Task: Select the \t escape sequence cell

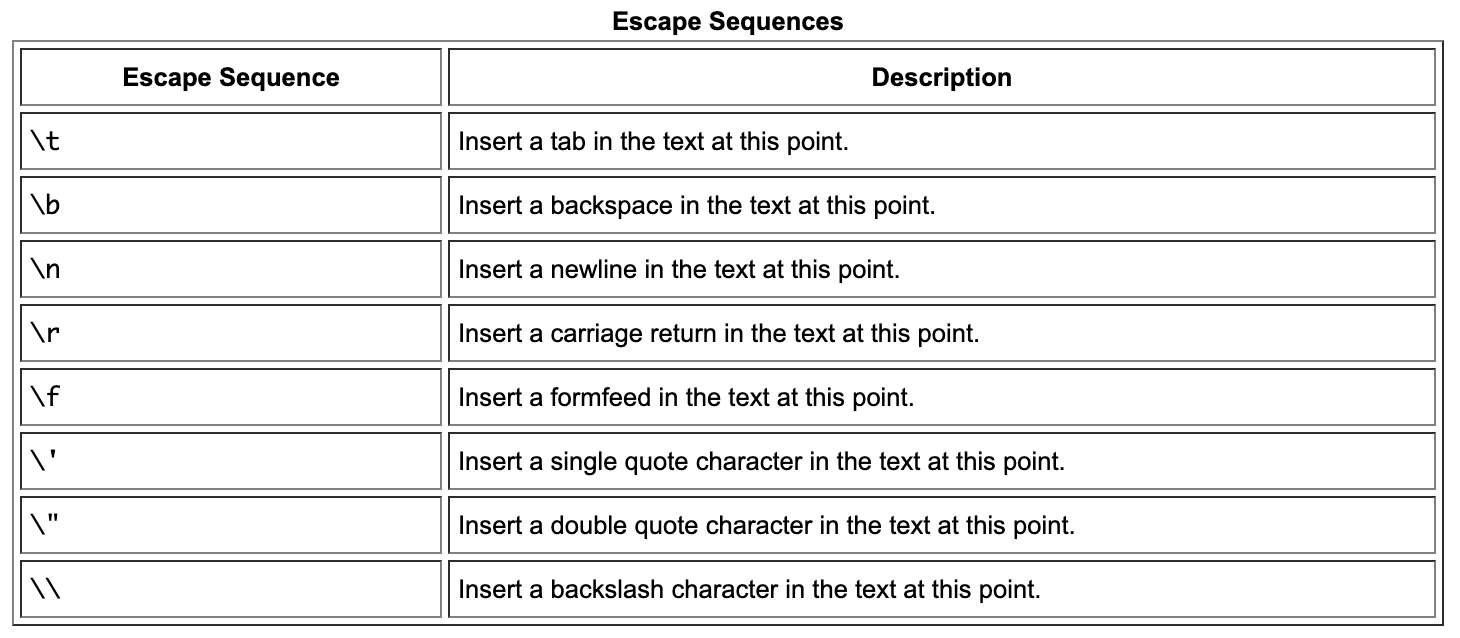Action: (46, 141)
